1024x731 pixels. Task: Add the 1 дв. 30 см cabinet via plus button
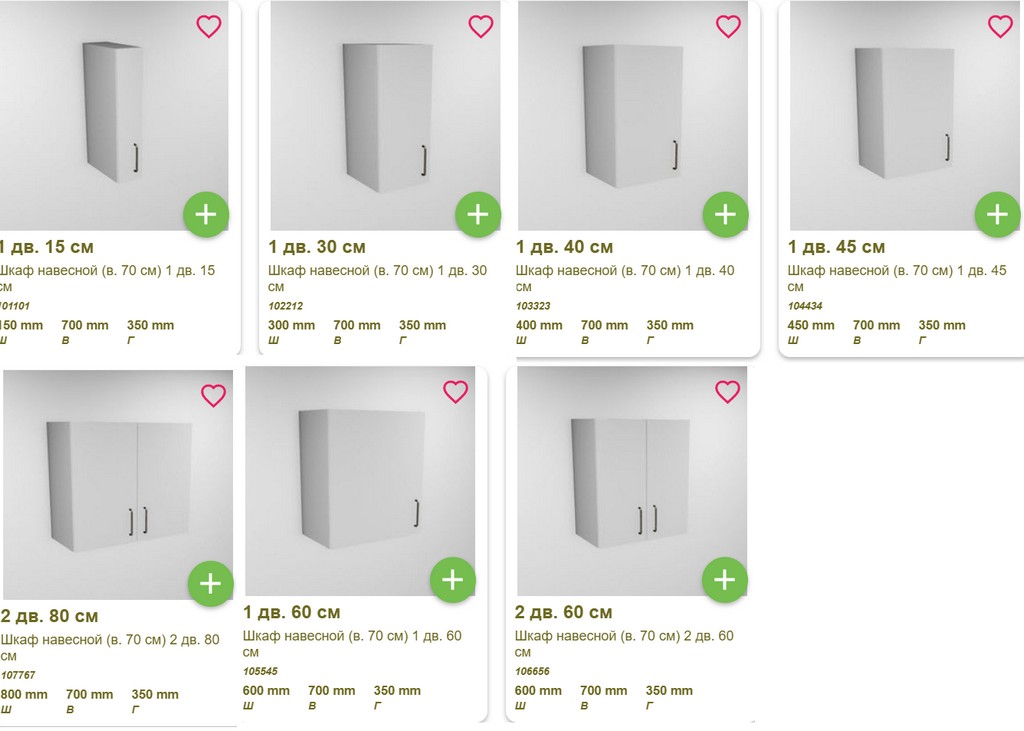(478, 214)
